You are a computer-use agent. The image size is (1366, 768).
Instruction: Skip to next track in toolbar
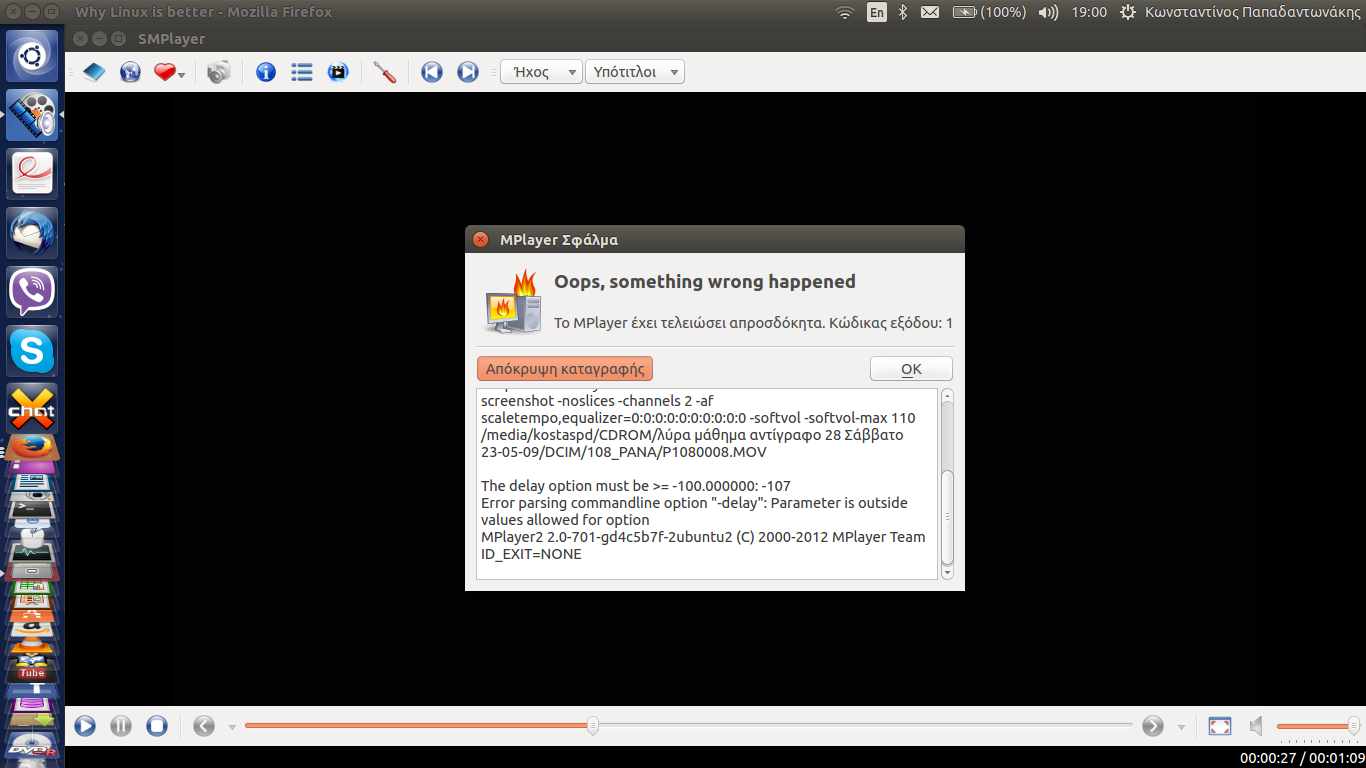(x=468, y=72)
